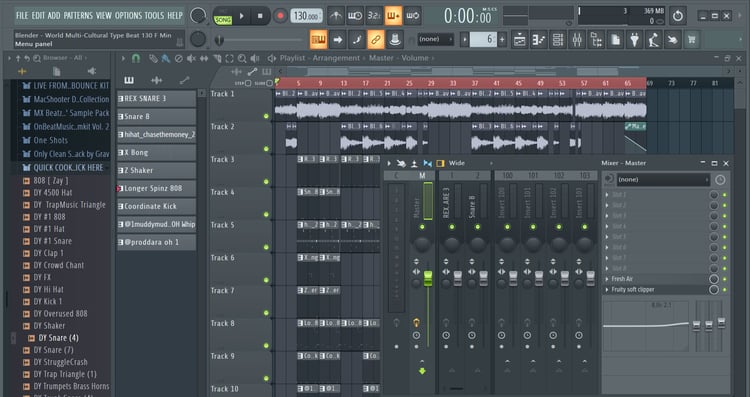The image size is (750, 397).
Task: Open the PATTERNS menu
Action: [78, 15]
